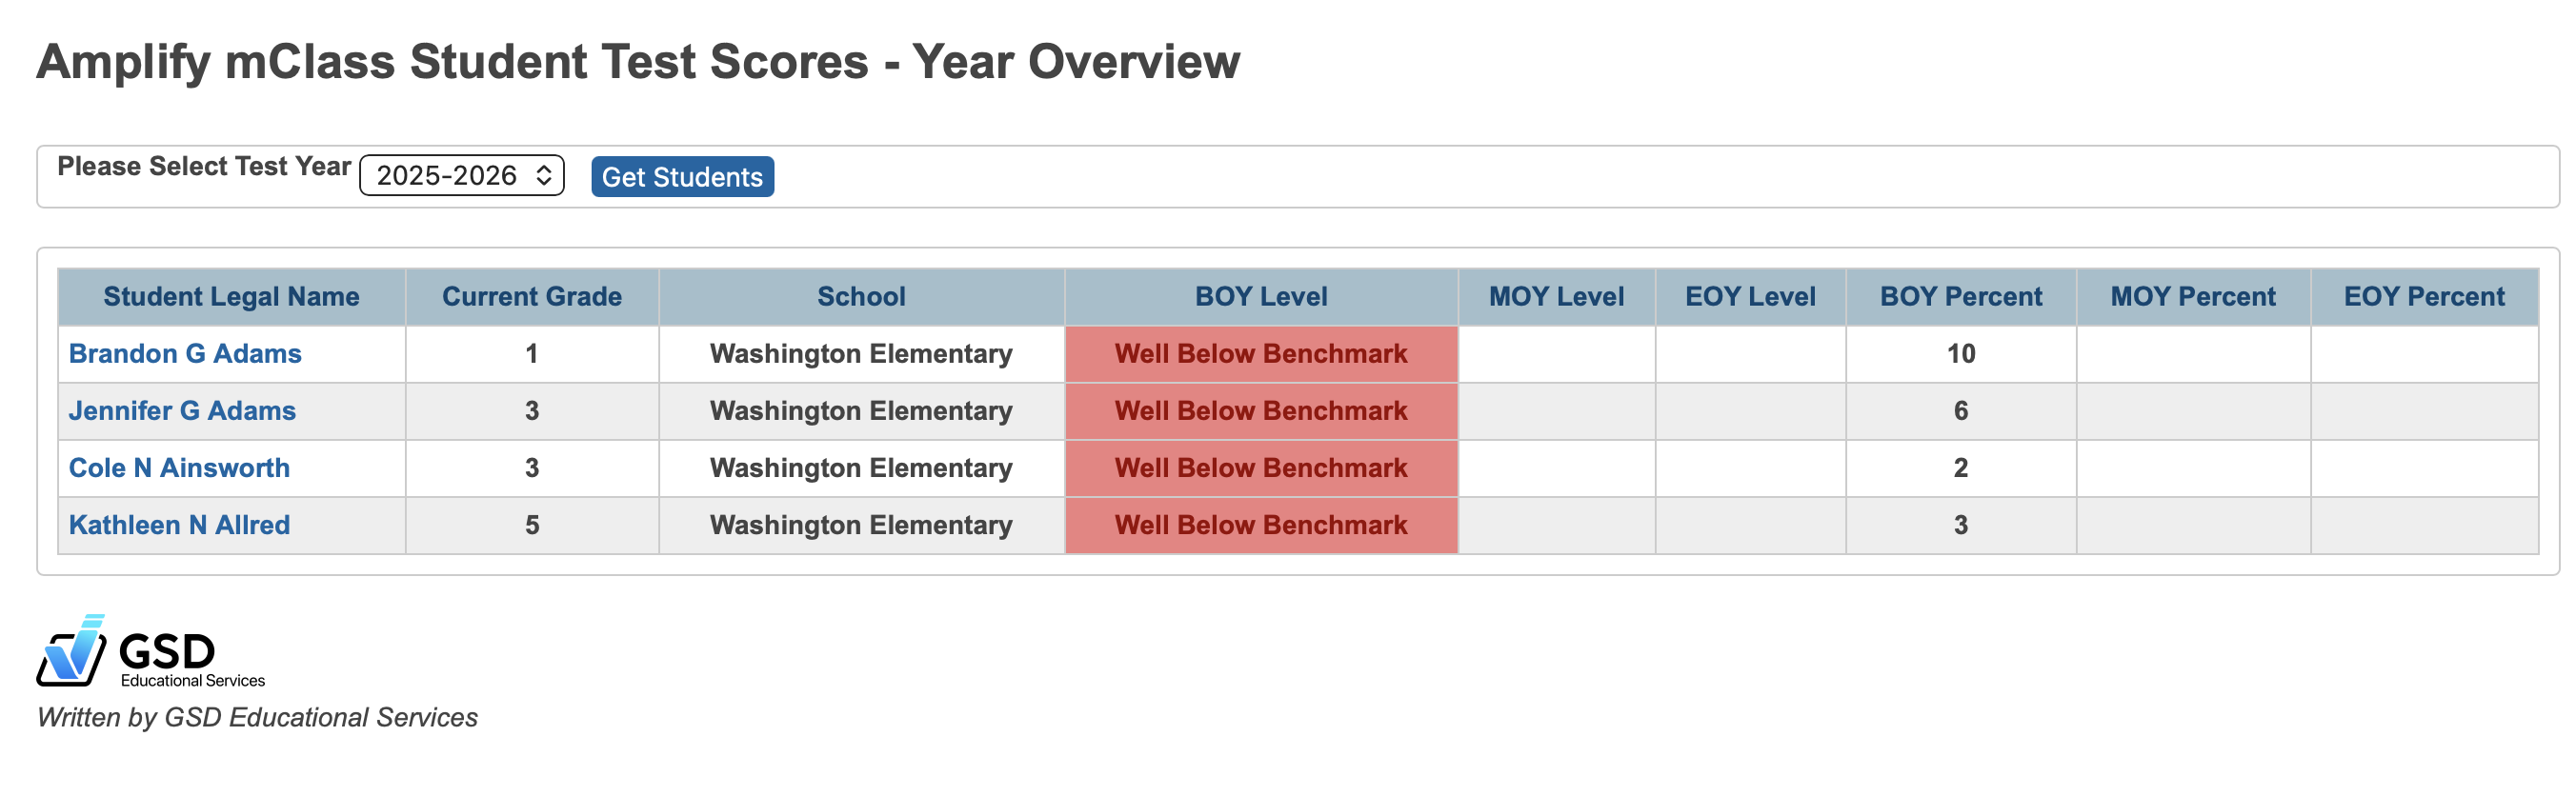The width and height of the screenshot is (2576, 796).
Task: Click the EOY Level column header
Action: coord(1750,296)
